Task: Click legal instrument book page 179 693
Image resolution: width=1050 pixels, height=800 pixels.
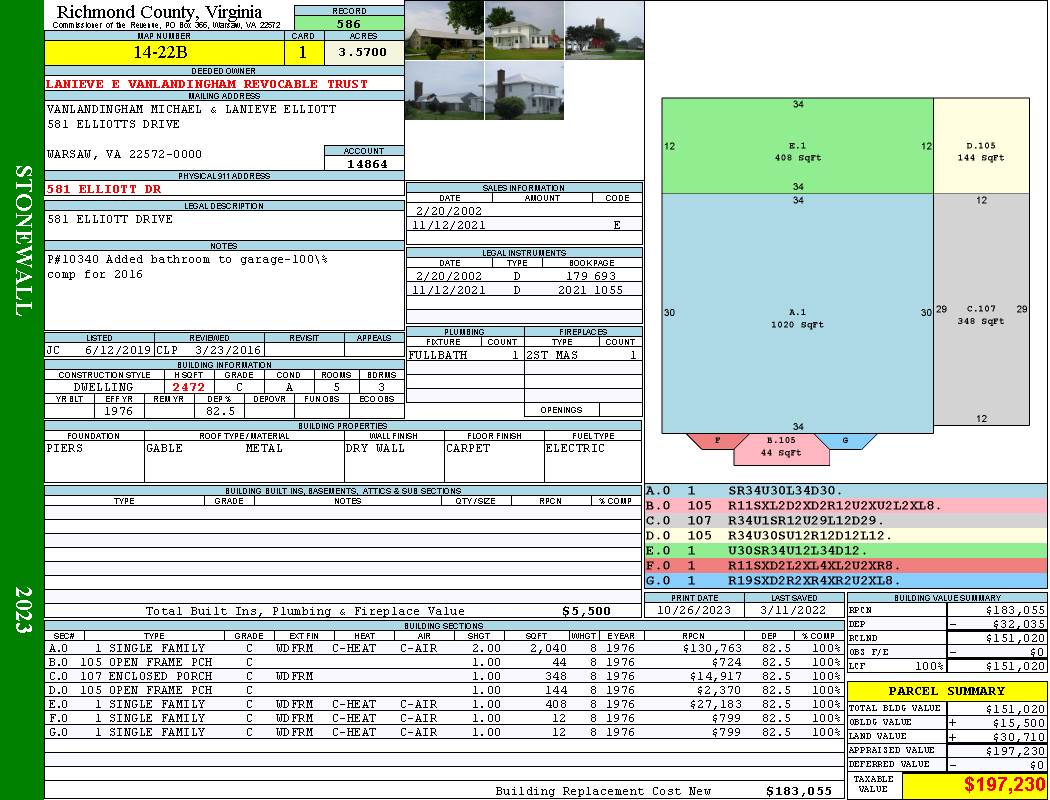Action: tap(591, 276)
